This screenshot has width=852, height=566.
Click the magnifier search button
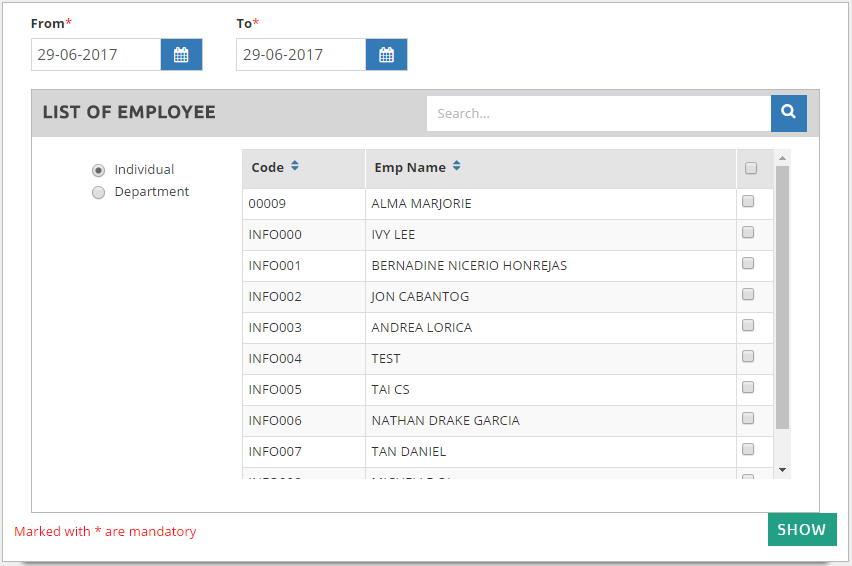pyautogui.click(x=788, y=113)
